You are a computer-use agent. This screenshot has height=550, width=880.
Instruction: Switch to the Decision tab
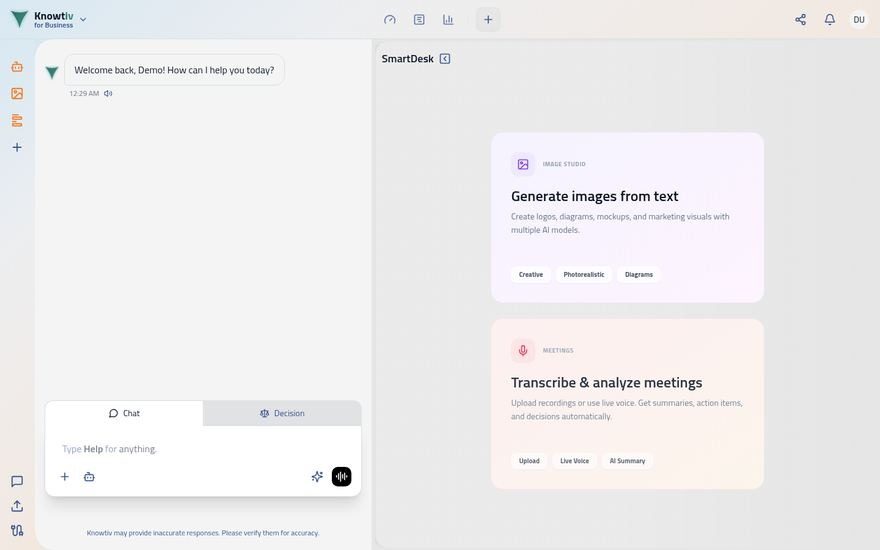(282, 413)
